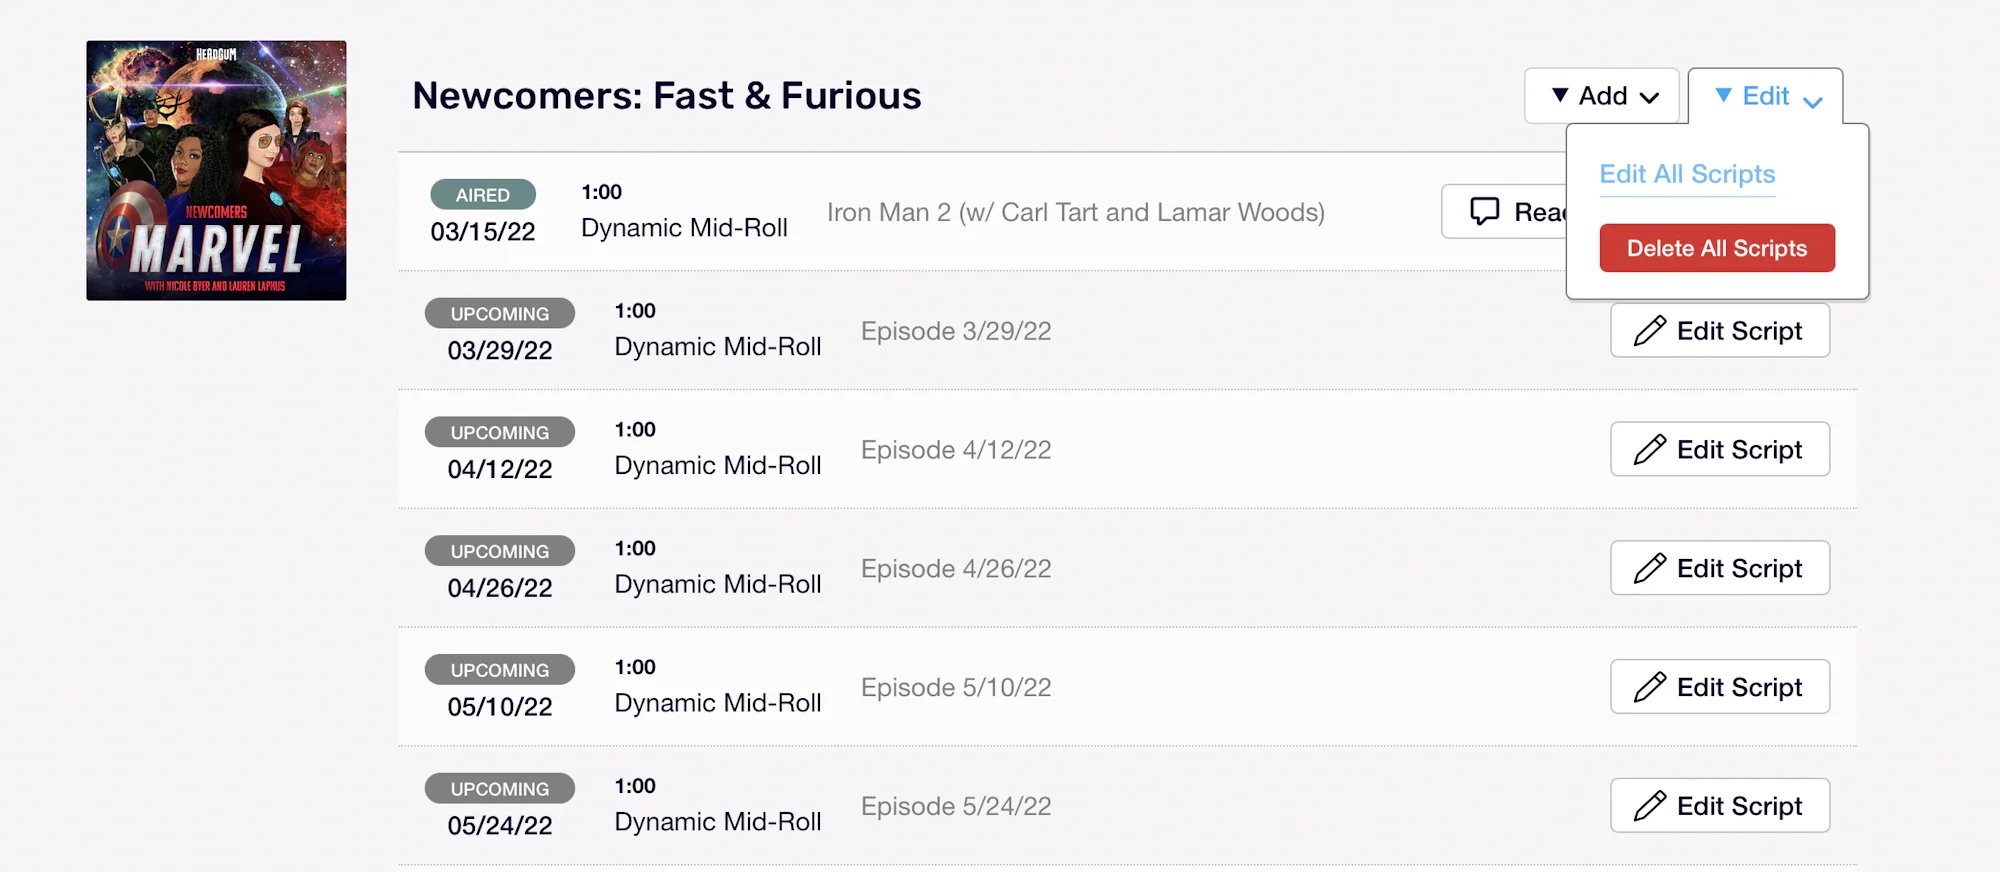The height and width of the screenshot is (872, 2000).
Task: Click the filled triangle in Add button
Action: pyautogui.click(x=1560, y=95)
